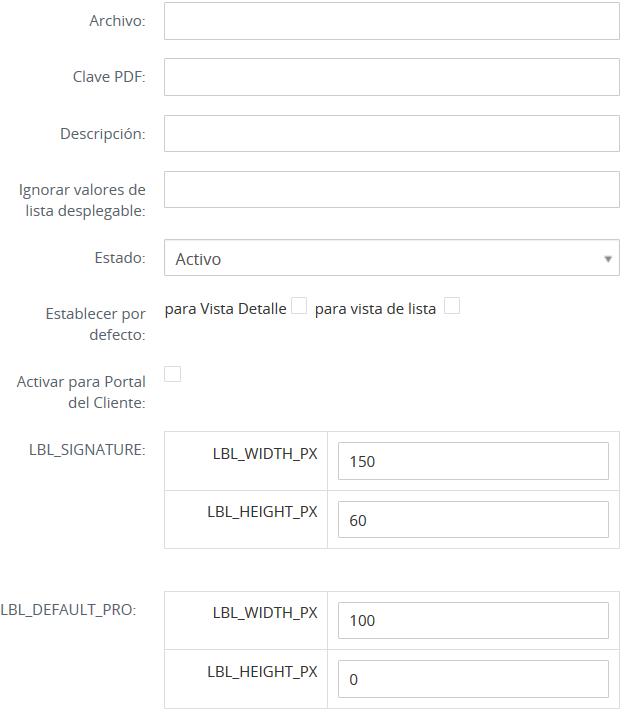The width and height of the screenshot is (627, 716).
Task: Click into the Descripción field
Action: pyautogui.click(x=391, y=133)
